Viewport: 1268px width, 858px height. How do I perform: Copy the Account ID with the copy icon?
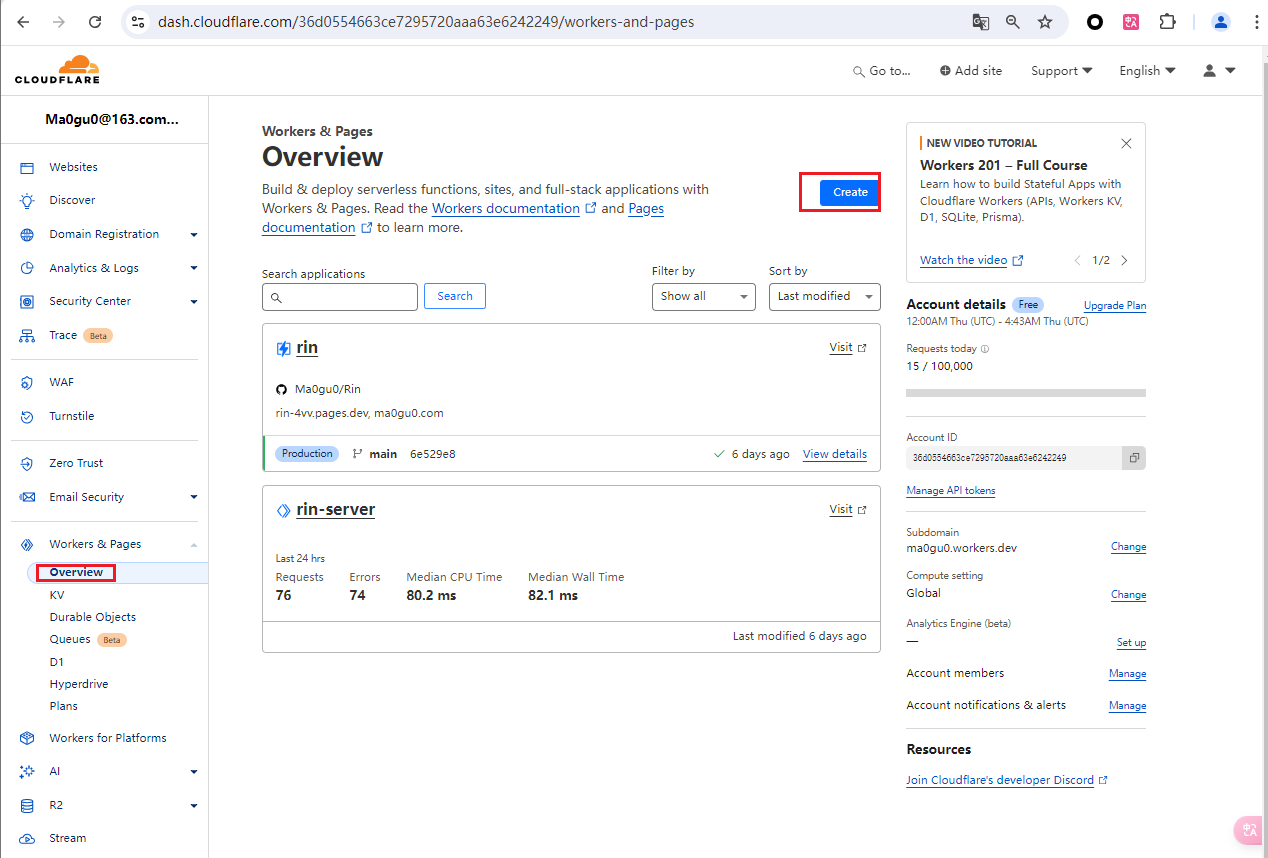1134,458
